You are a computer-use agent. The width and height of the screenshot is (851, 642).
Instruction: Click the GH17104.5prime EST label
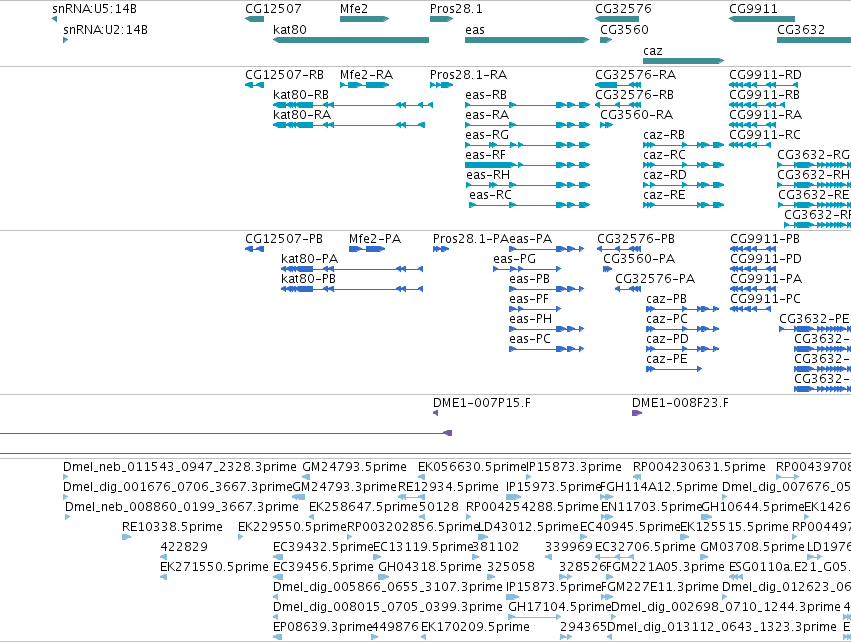coord(561,607)
